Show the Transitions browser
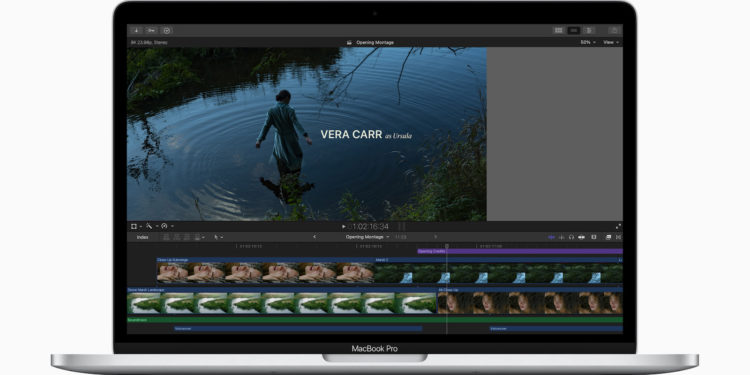The image size is (750, 375). (618, 237)
